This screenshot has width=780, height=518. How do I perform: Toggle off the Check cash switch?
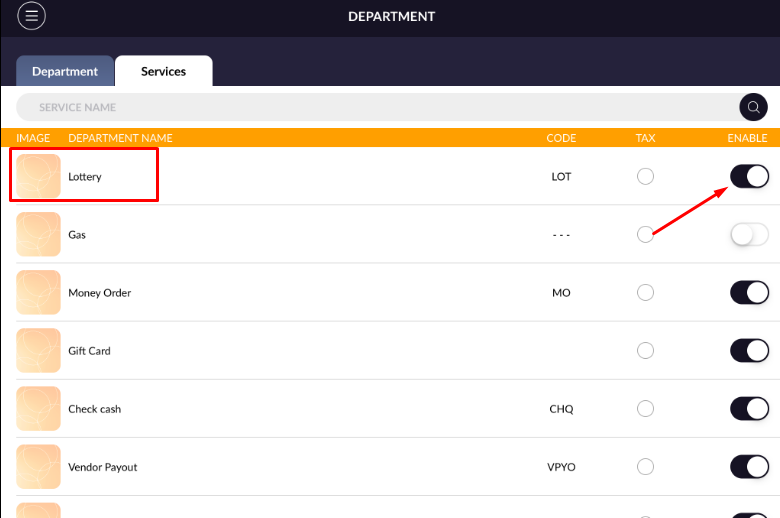(749, 409)
